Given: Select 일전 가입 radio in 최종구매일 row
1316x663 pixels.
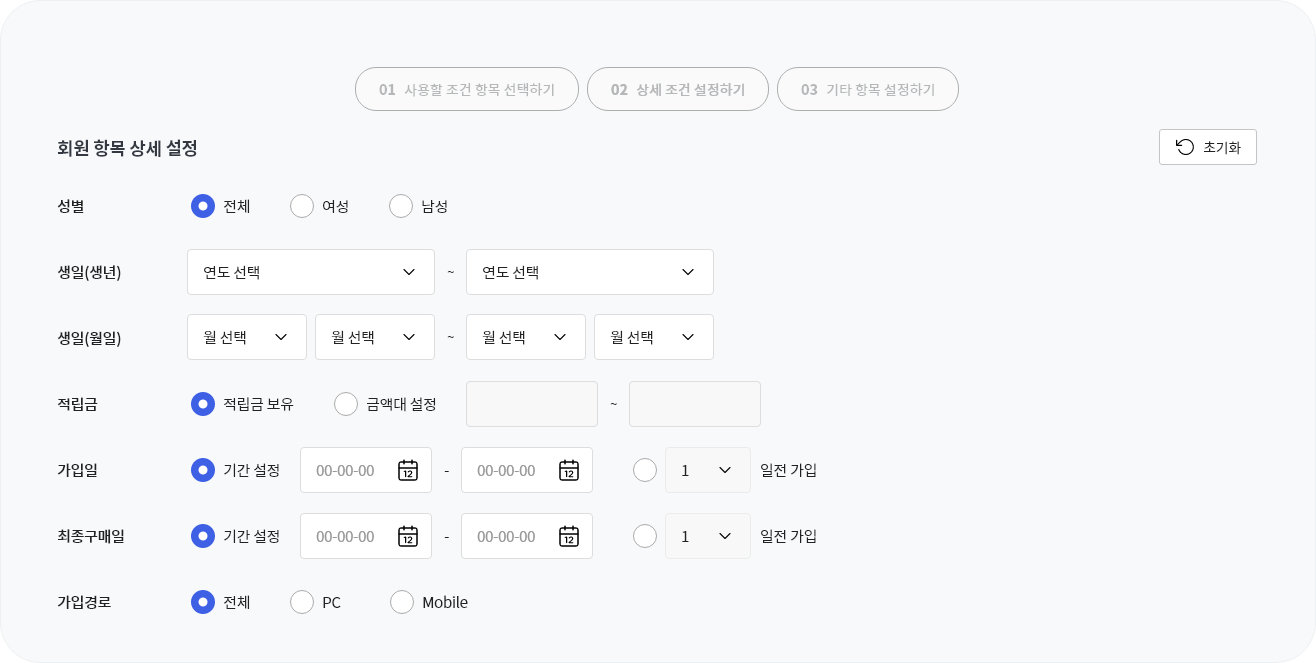Looking at the screenshot, I should click(x=645, y=536).
